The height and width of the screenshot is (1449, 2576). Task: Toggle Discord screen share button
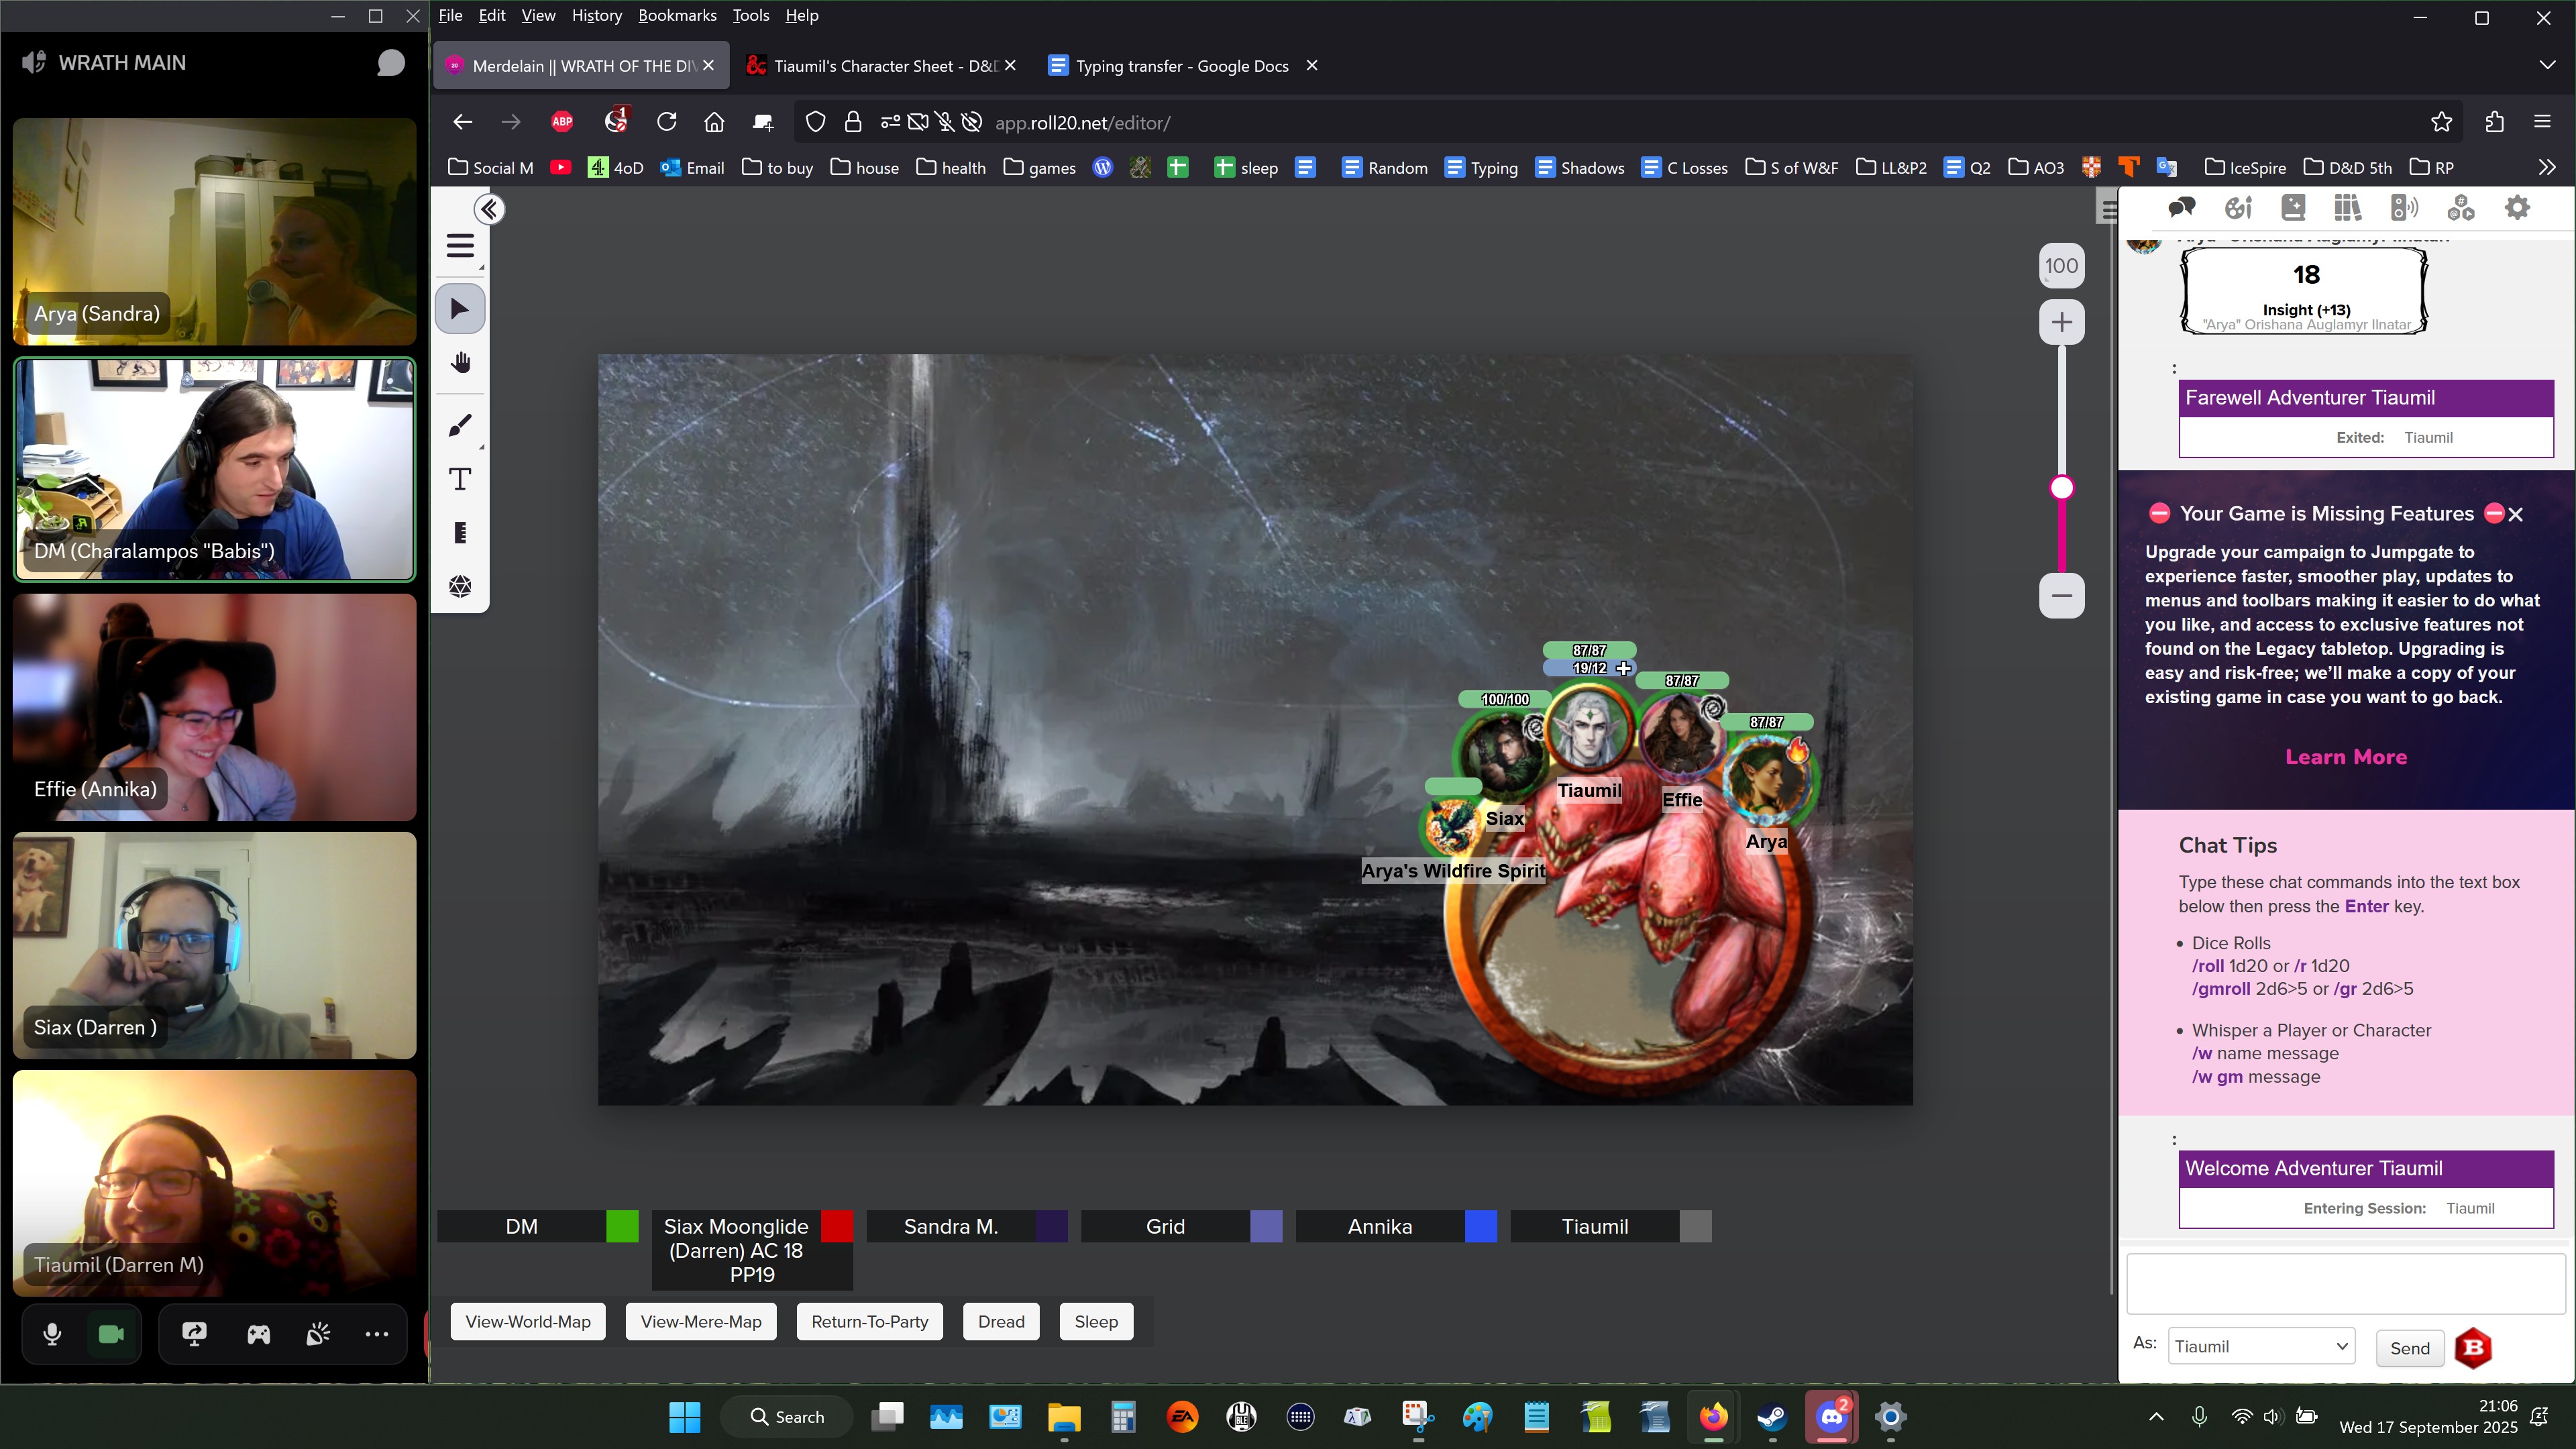194,1334
